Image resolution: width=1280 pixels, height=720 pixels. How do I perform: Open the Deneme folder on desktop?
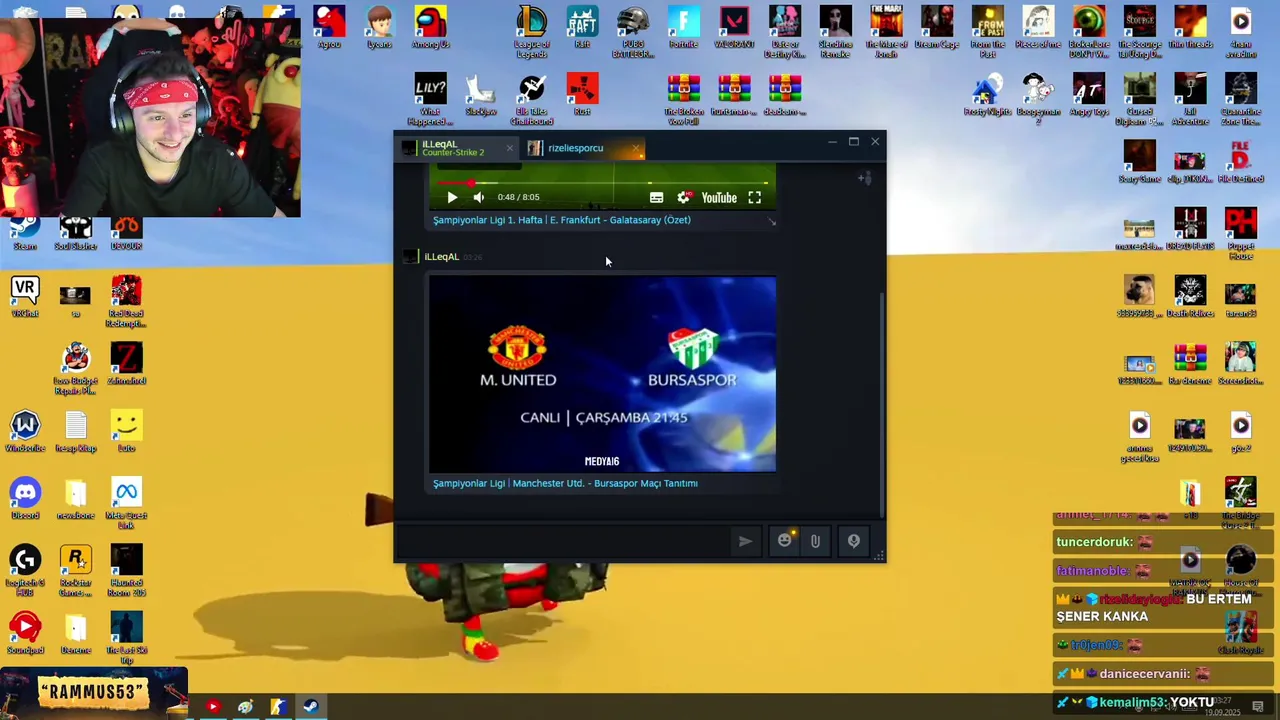point(76,633)
